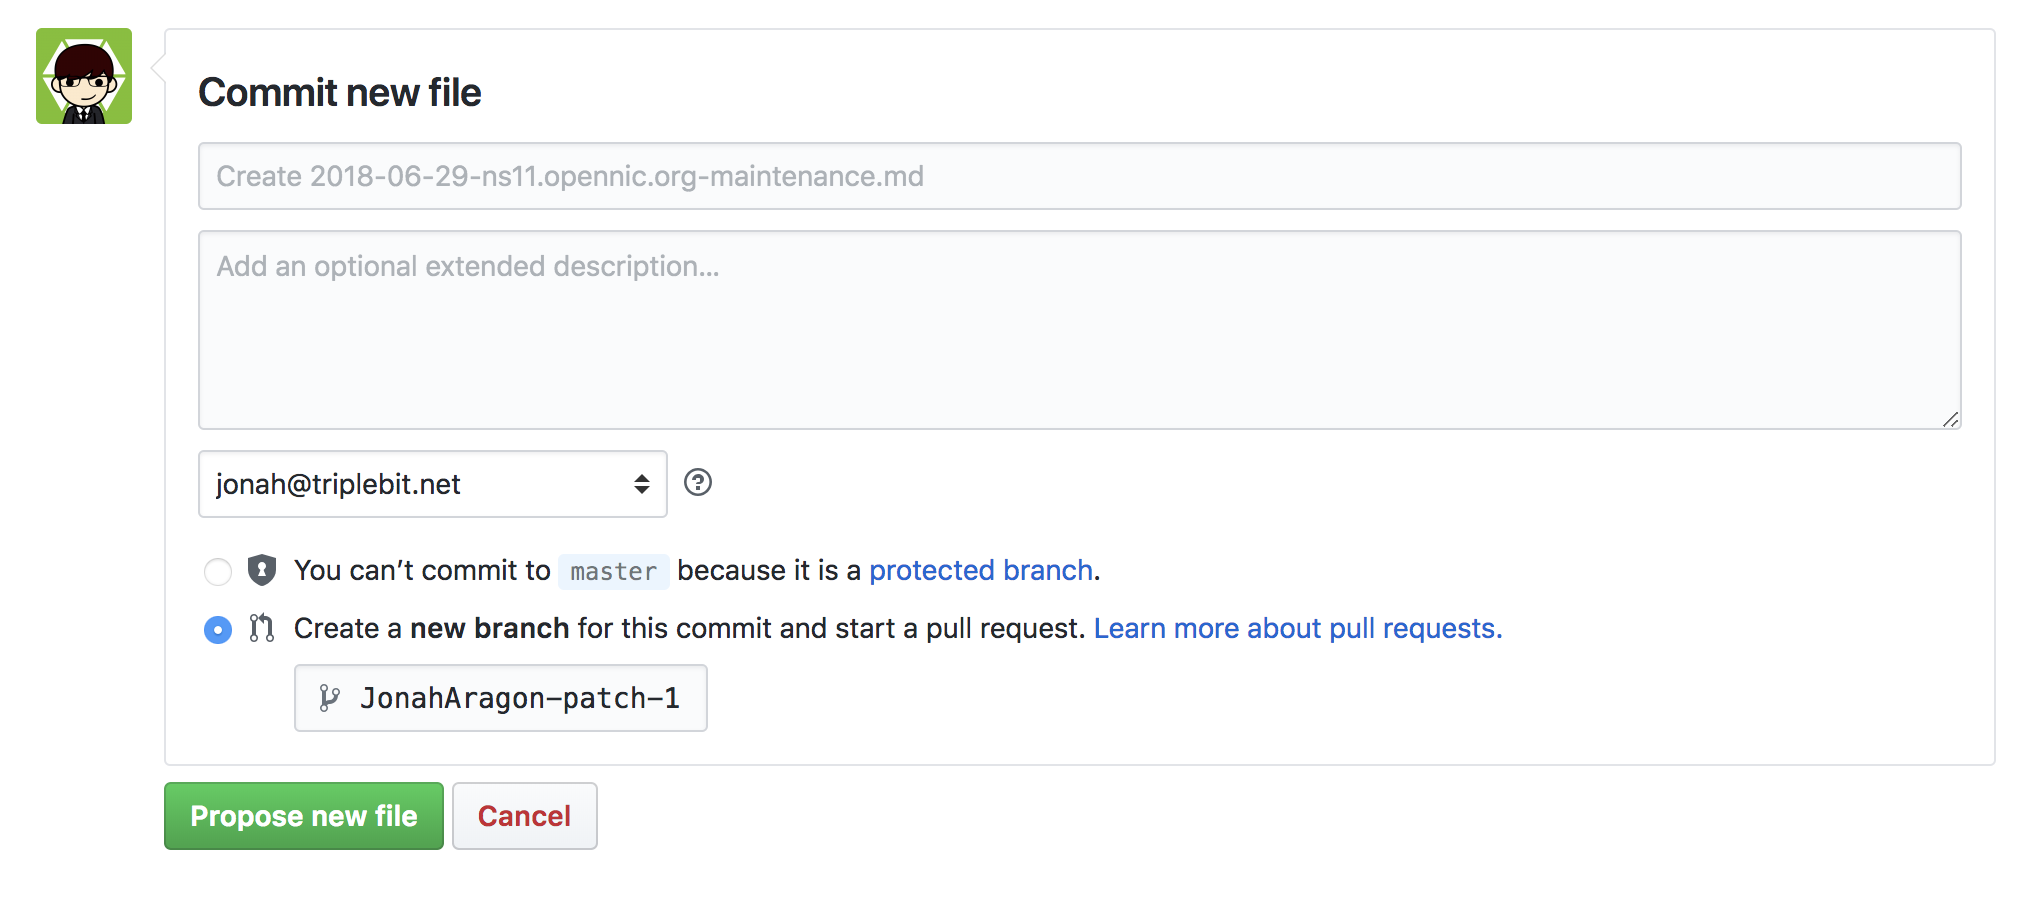Click the user avatar image

tap(84, 76)
